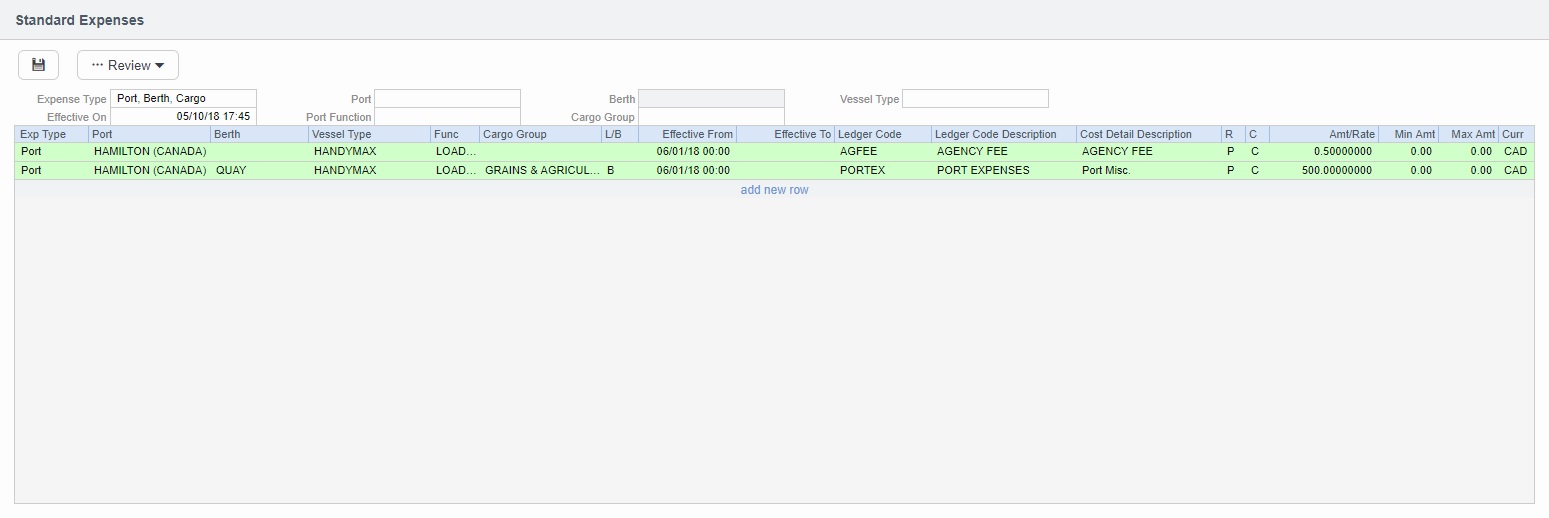Sort by Exp Type column header
This screenshot has height=518, width=1549.
tap(51, 134)
